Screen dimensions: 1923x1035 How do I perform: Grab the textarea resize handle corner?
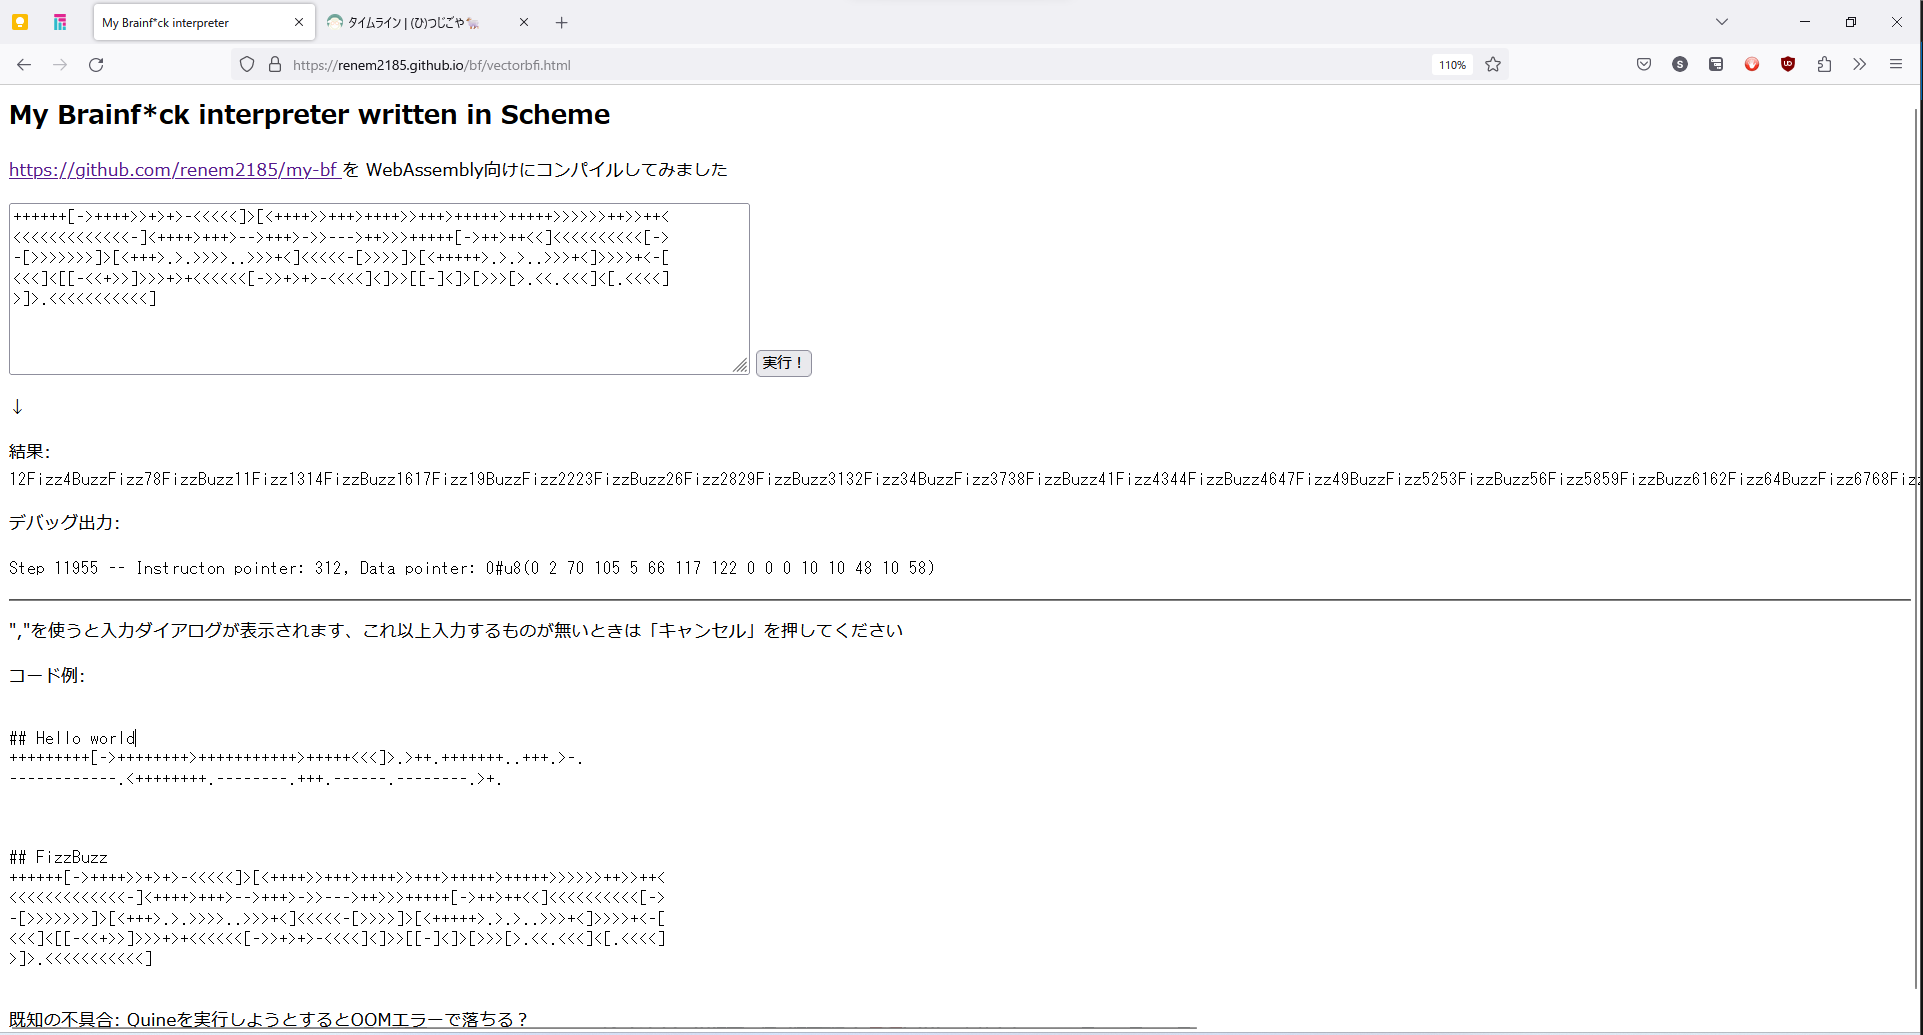pos(740,365)
